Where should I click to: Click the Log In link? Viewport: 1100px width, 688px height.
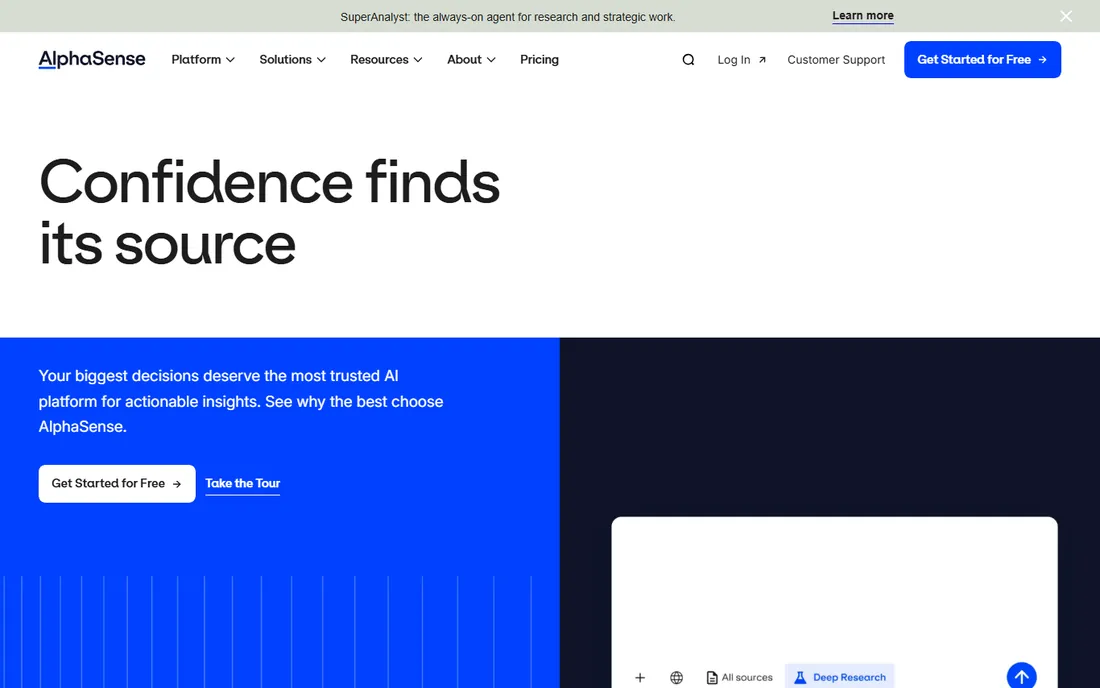(x=742, y=60)
